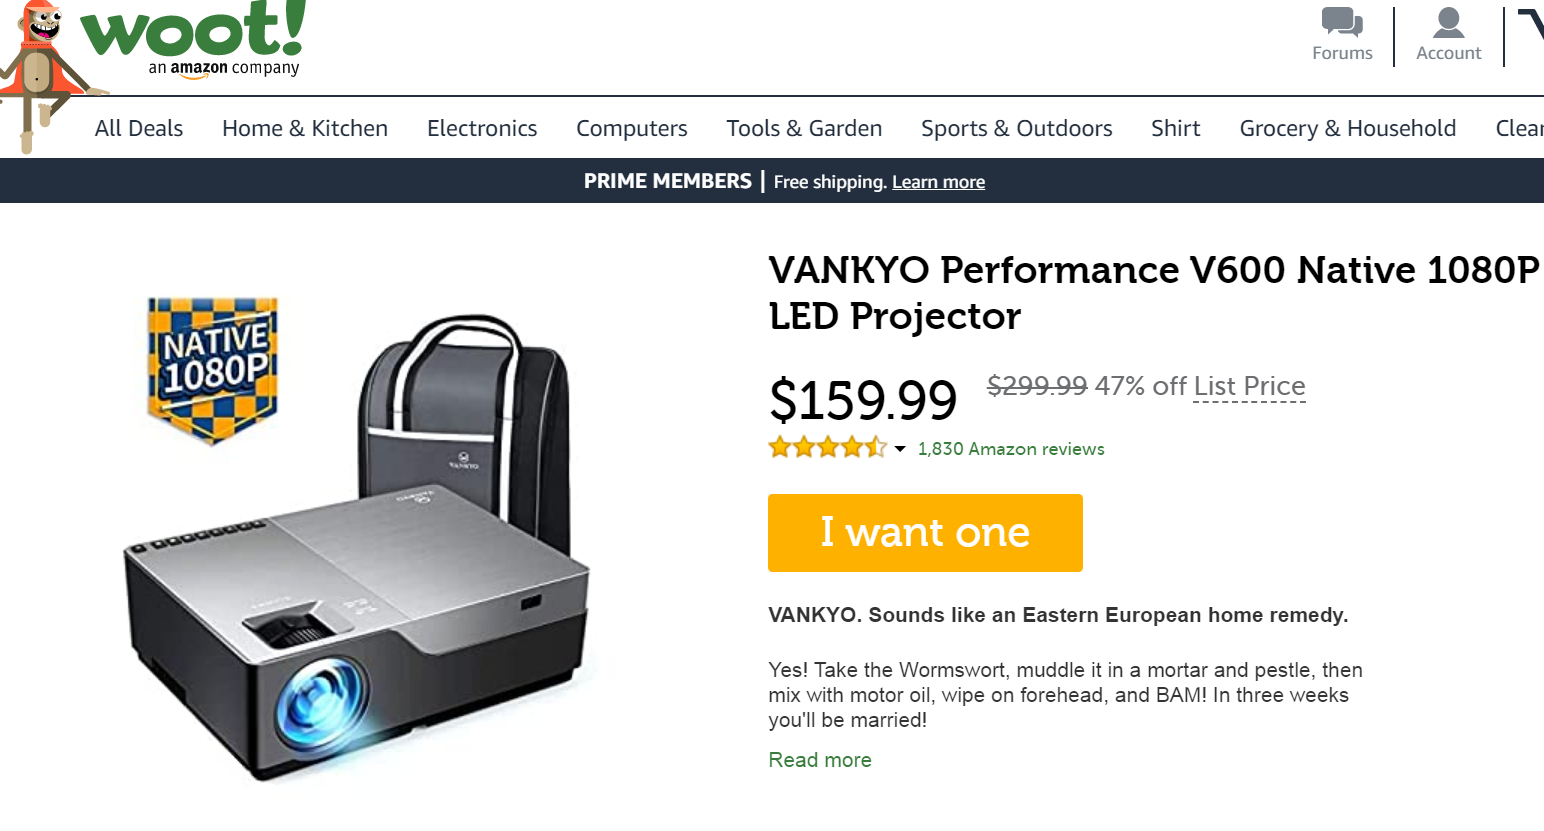This screenshot has height=831, width=1544.
Task: Go to the Shirt category
Action: 1175,128
